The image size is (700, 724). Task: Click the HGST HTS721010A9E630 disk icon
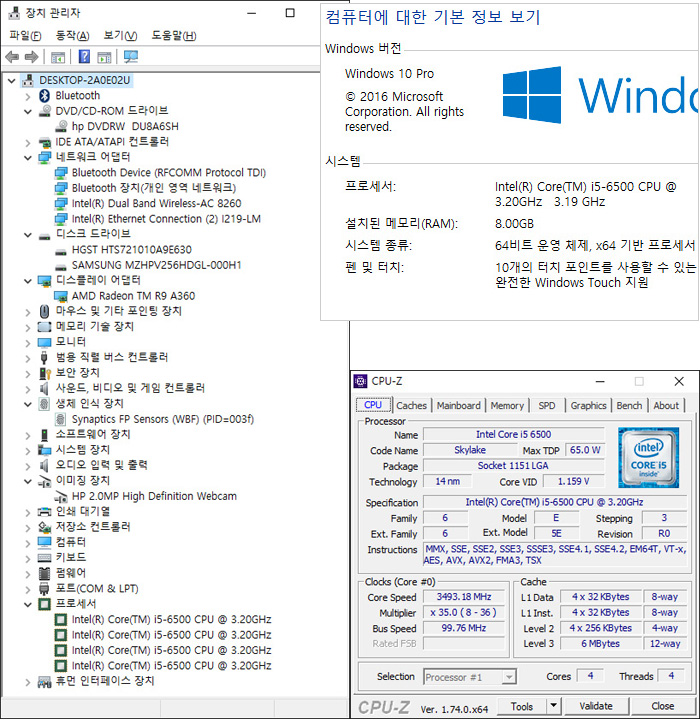pos(60,252)
